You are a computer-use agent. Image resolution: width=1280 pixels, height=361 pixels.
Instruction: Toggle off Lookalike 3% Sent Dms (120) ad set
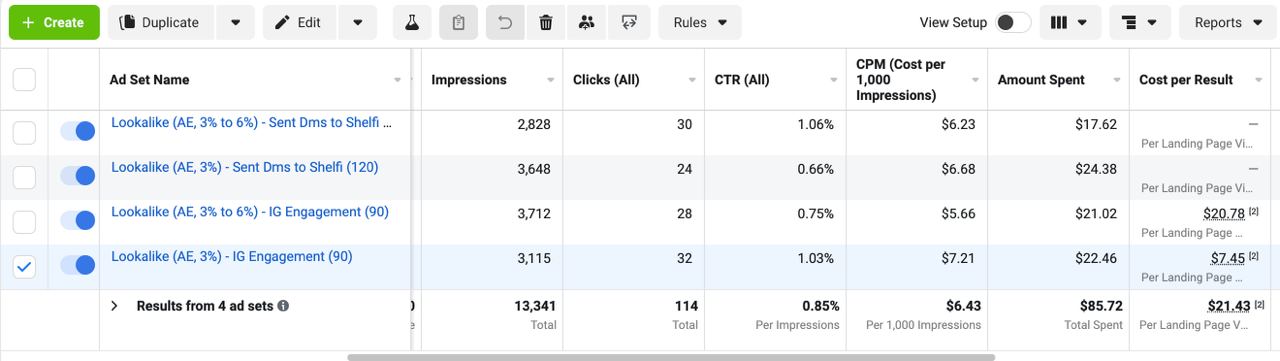point(78,176)
